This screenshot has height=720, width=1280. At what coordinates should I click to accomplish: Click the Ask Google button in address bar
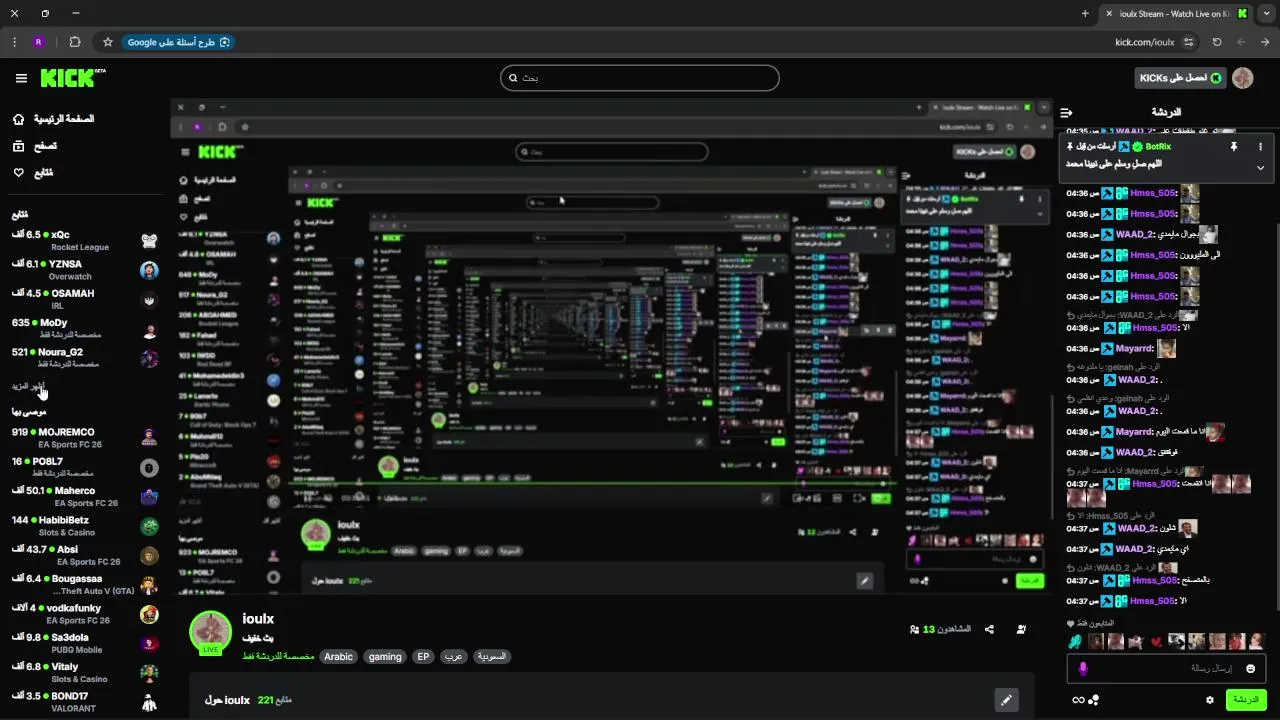(x=178, y=42)
